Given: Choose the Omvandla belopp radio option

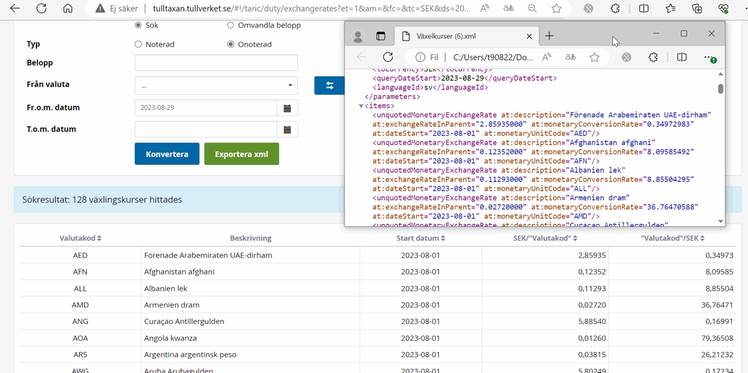Looking at the screenshot, I should click(x=231, y=25).
